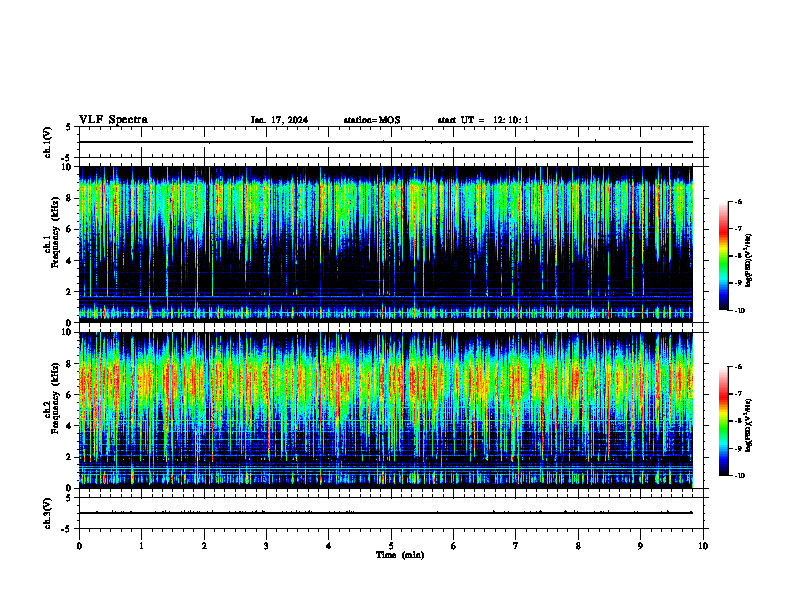Click the ch.1 spectrogram color bar
Viewport: 792px width, 612px height.
(x=724, y=256)
